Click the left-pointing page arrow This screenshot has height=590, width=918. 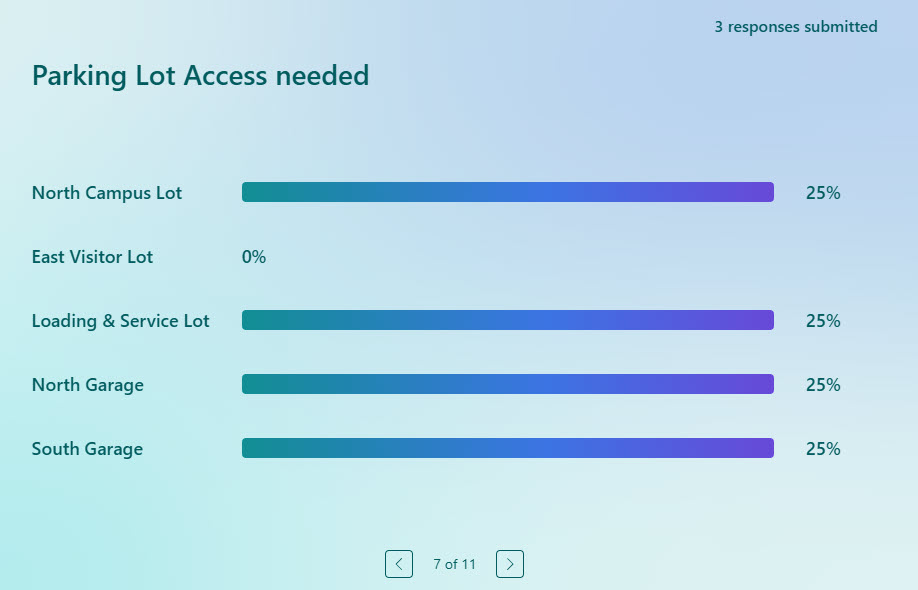[399, 564]
